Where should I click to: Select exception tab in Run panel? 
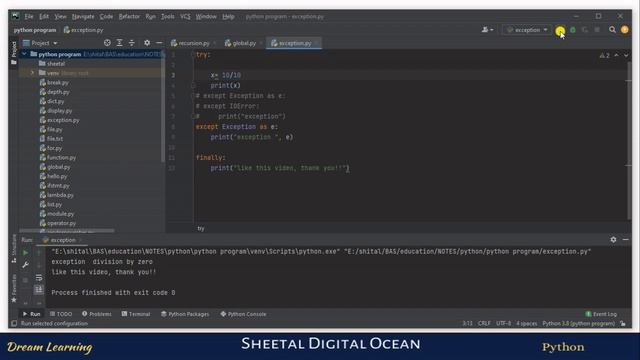coord(62,240)
